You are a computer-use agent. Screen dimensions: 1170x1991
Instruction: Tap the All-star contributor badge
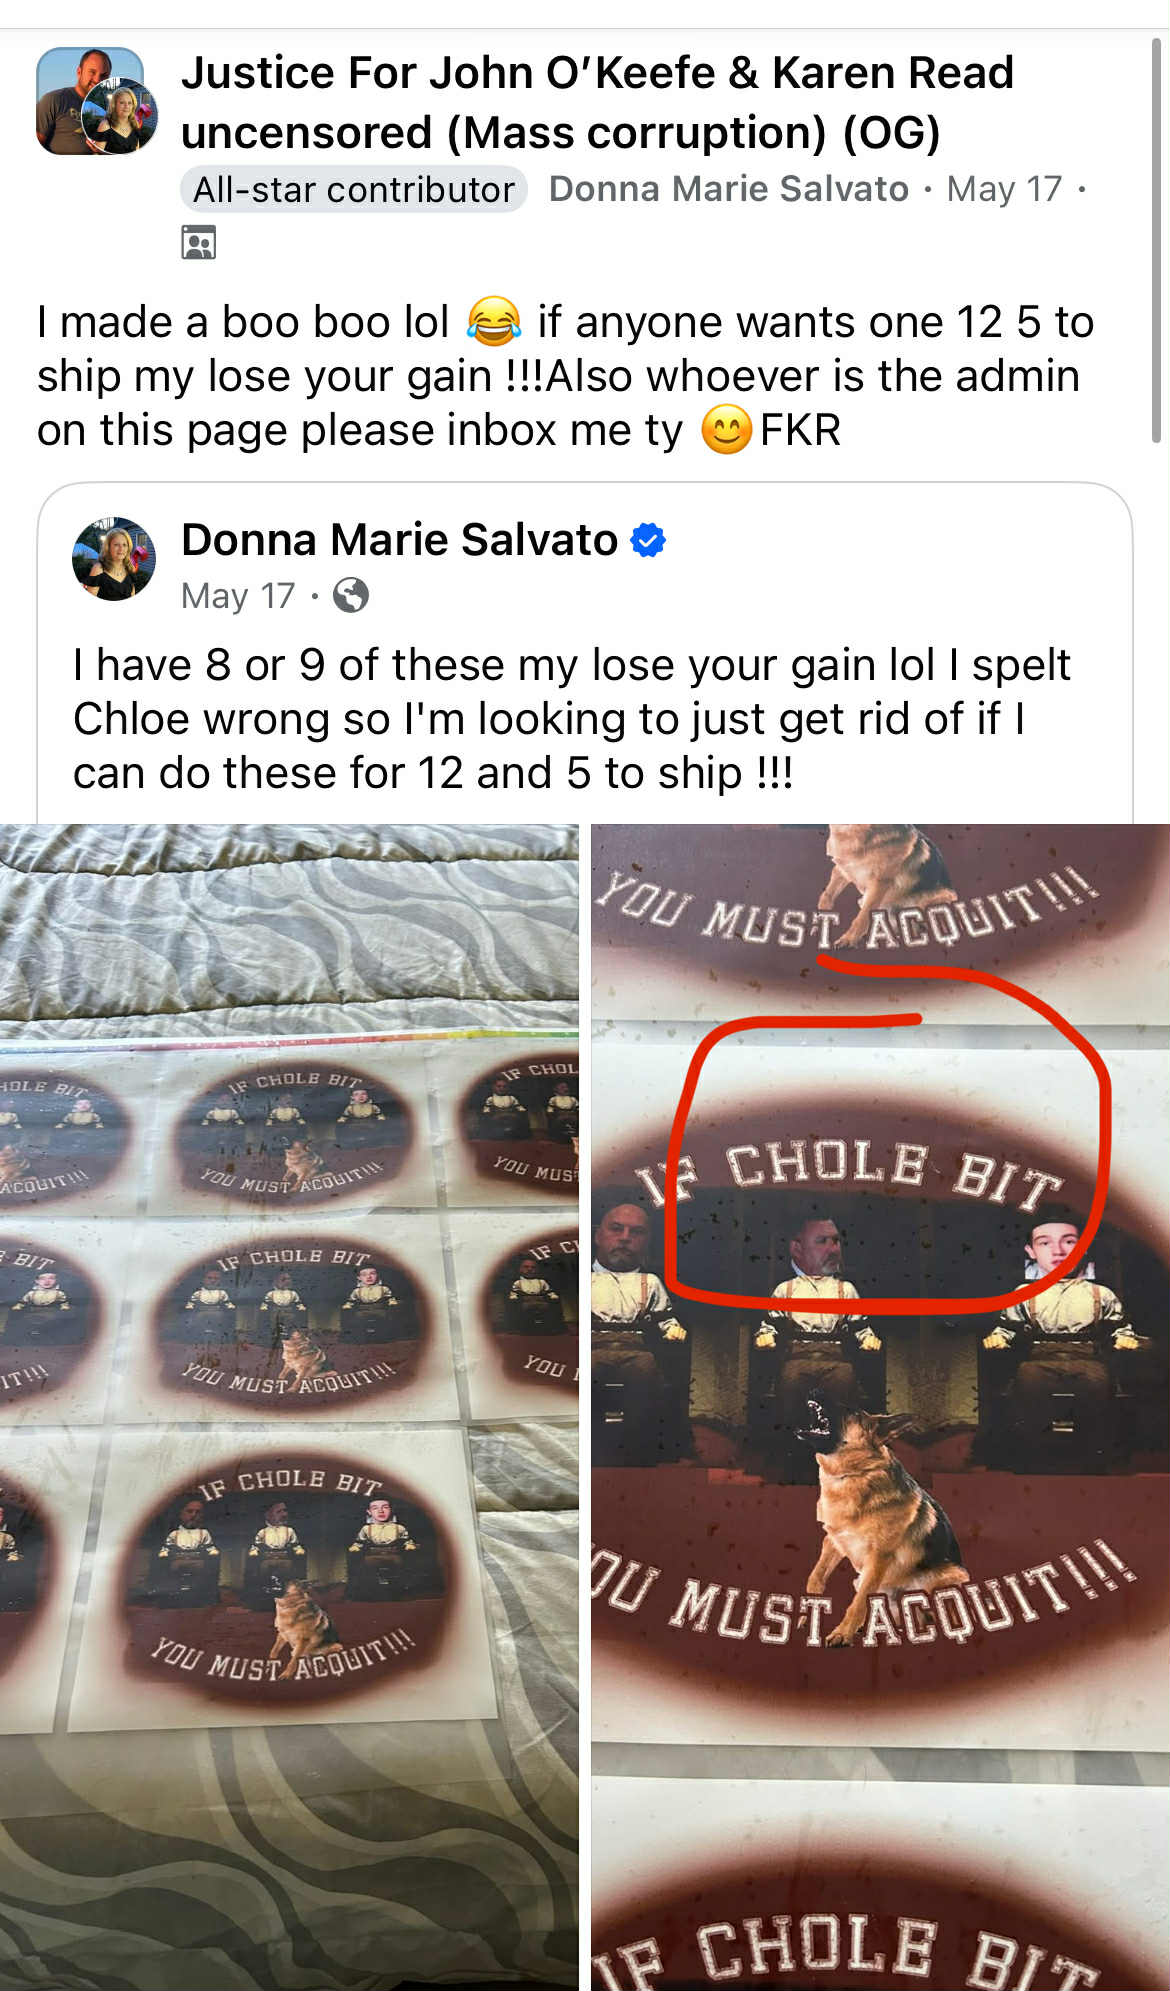[354, 189]
